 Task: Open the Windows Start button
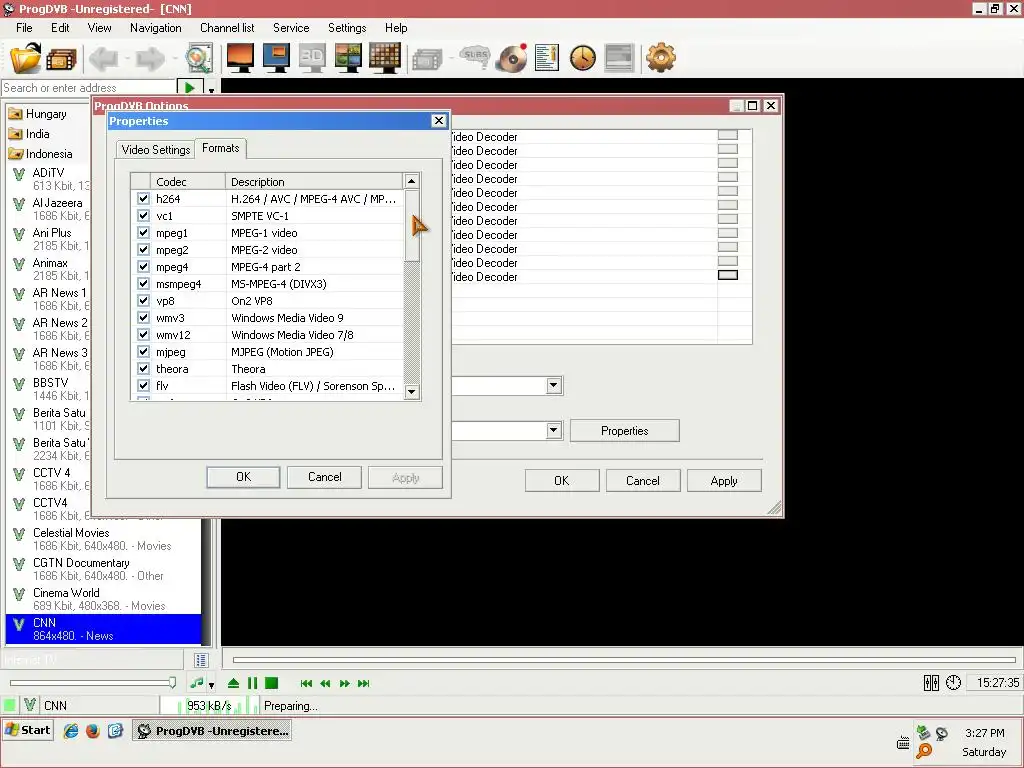[27, 730]
